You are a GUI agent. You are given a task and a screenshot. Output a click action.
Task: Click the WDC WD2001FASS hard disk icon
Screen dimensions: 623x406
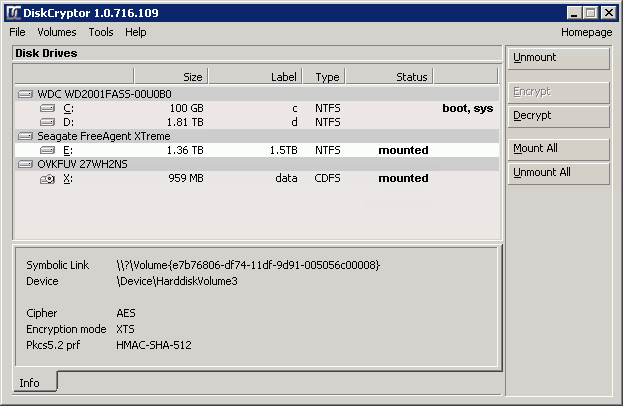point(25,94)
